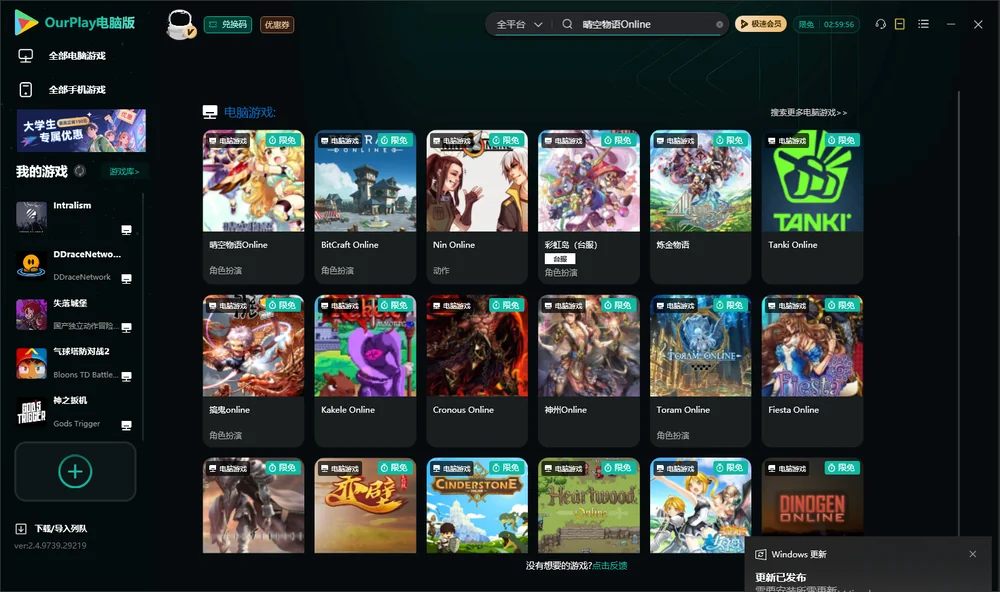Select Fiesta Online game thumbnail
Image resolution: width=1000 pixels, height=592 pixels.
[812, 346]
